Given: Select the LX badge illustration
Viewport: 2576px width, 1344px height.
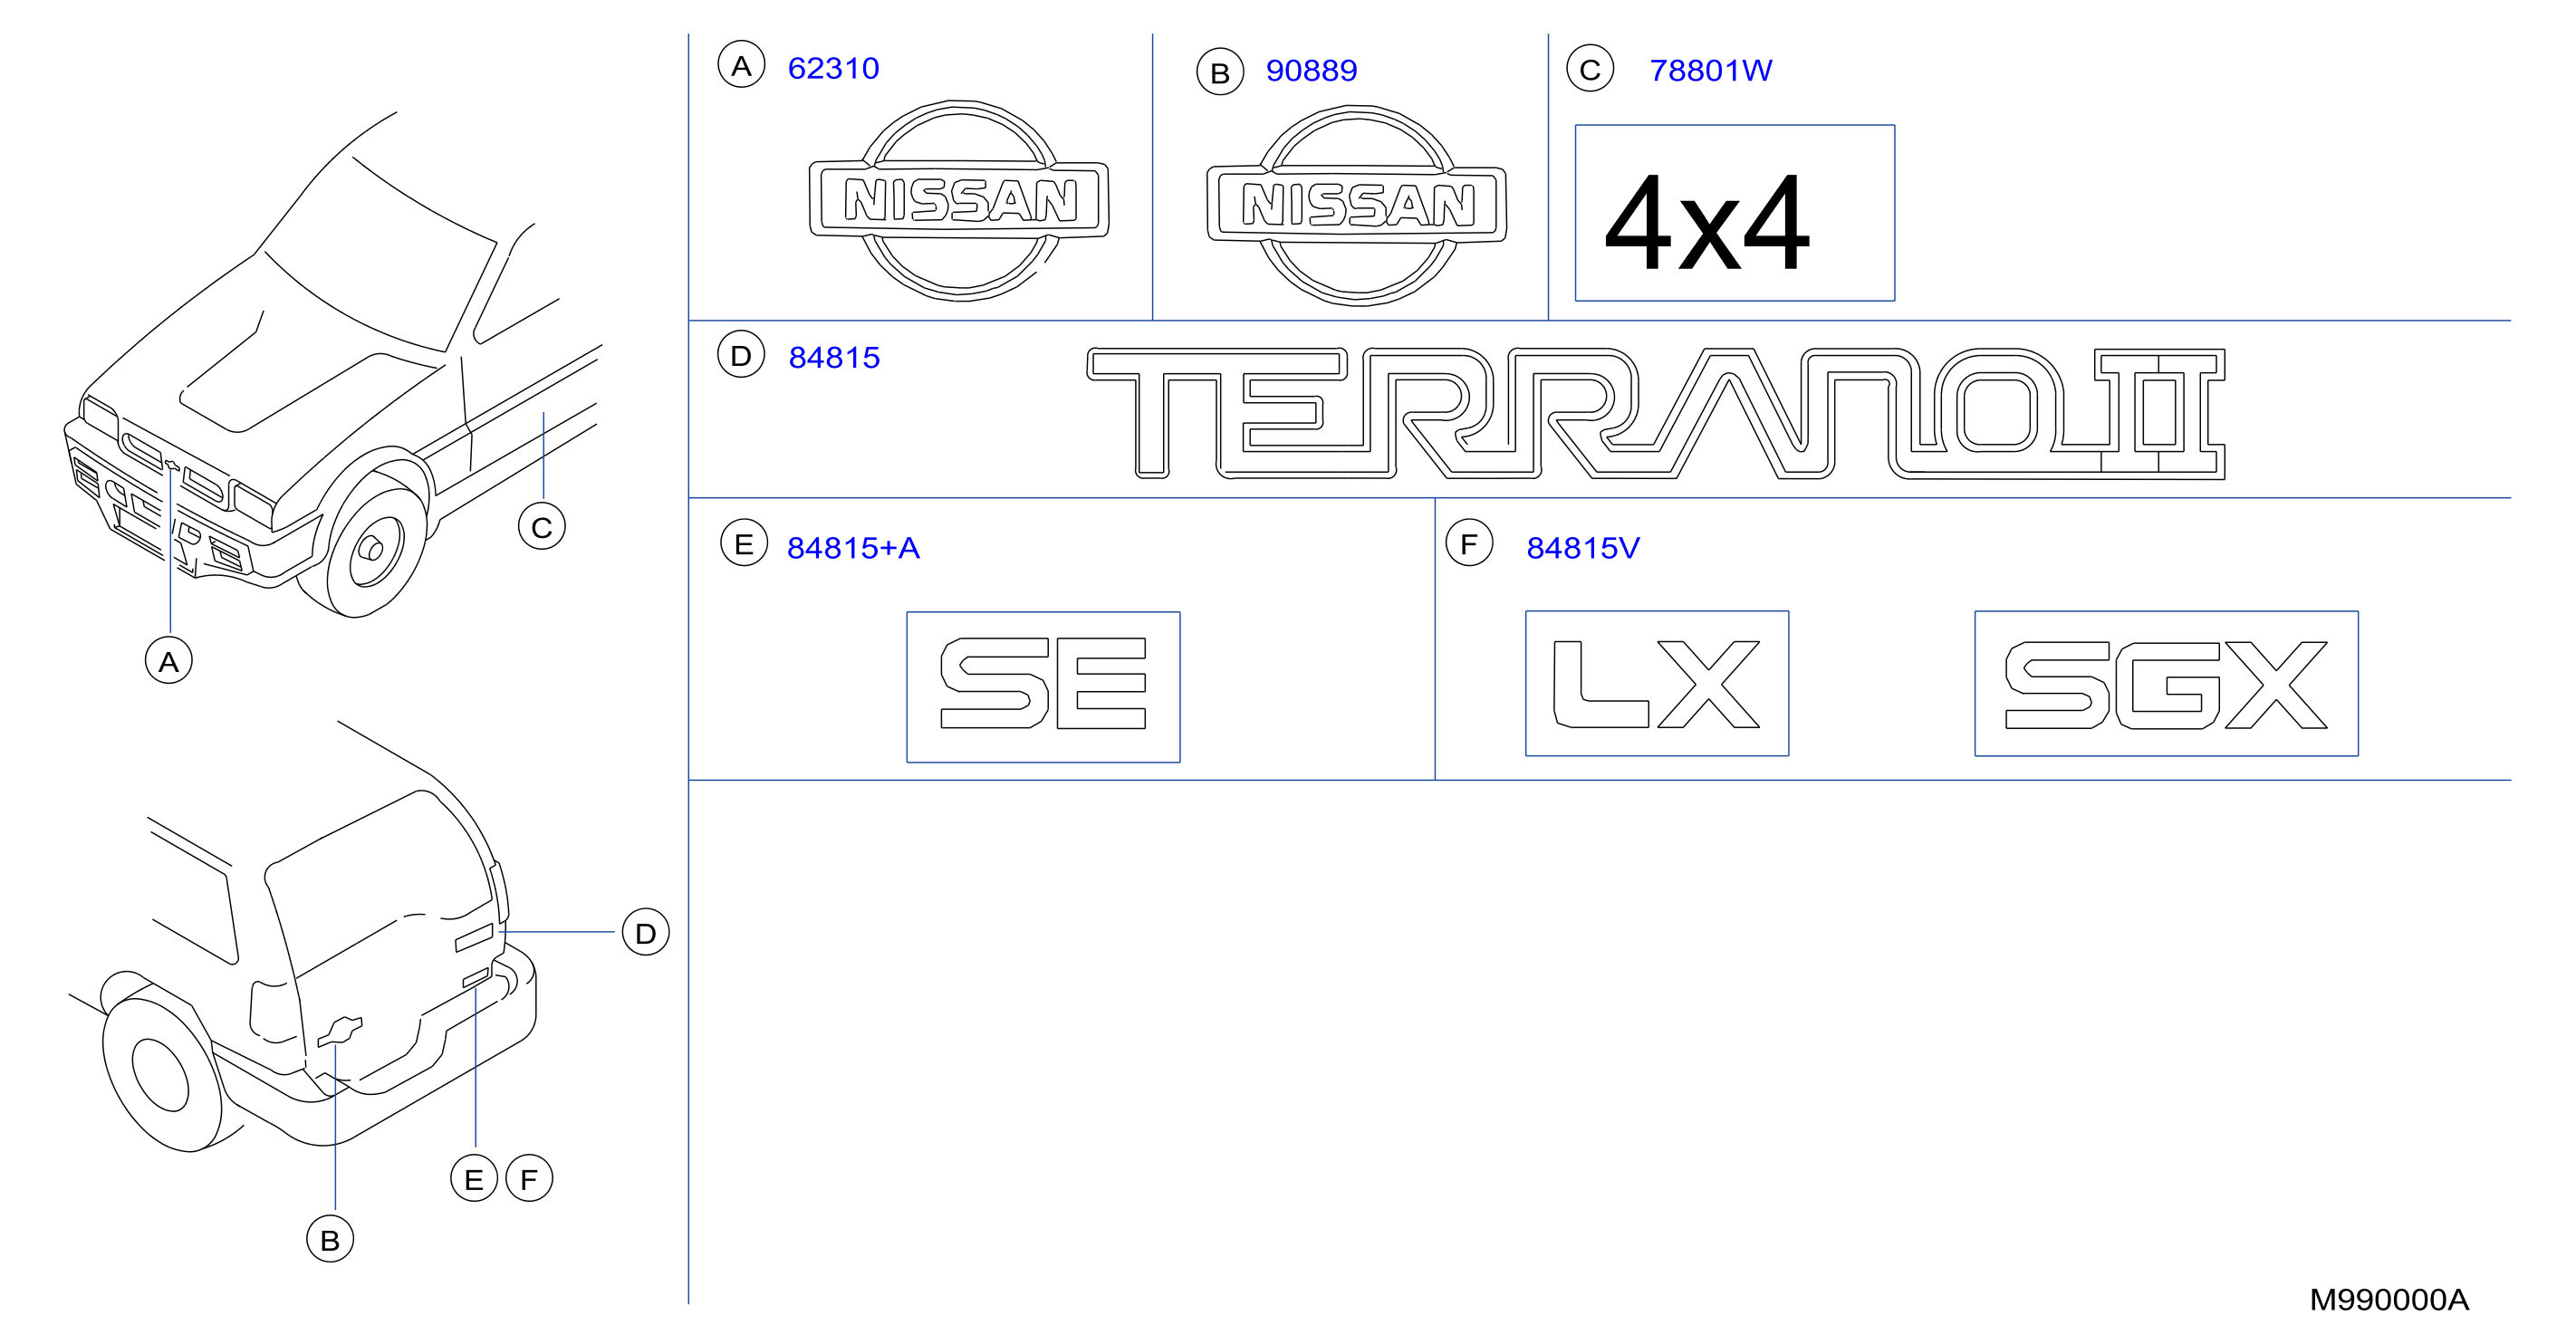Looking at the screenshot, I should click(x=1657, y=684).
